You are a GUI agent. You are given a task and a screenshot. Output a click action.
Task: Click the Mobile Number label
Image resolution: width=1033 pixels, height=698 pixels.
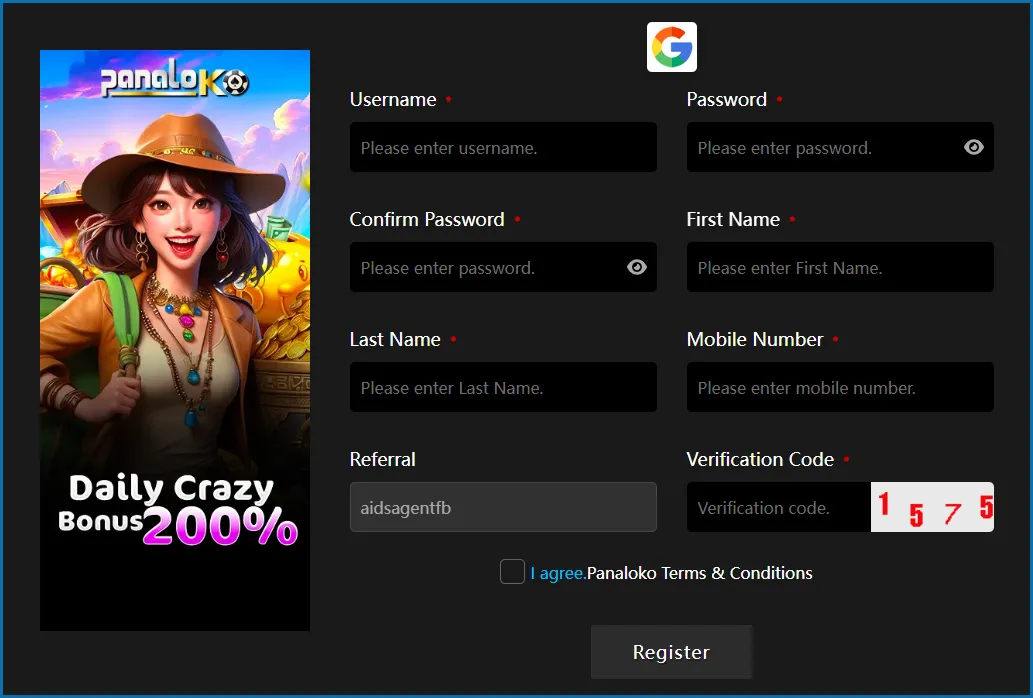click(x=755, y=339)
